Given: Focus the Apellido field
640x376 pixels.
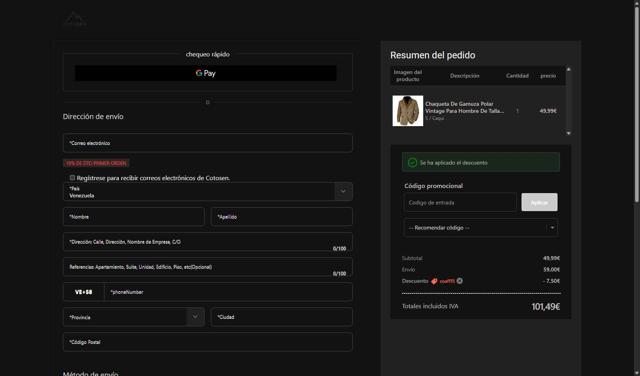Looking at the screenshot, I should point(282,217).
